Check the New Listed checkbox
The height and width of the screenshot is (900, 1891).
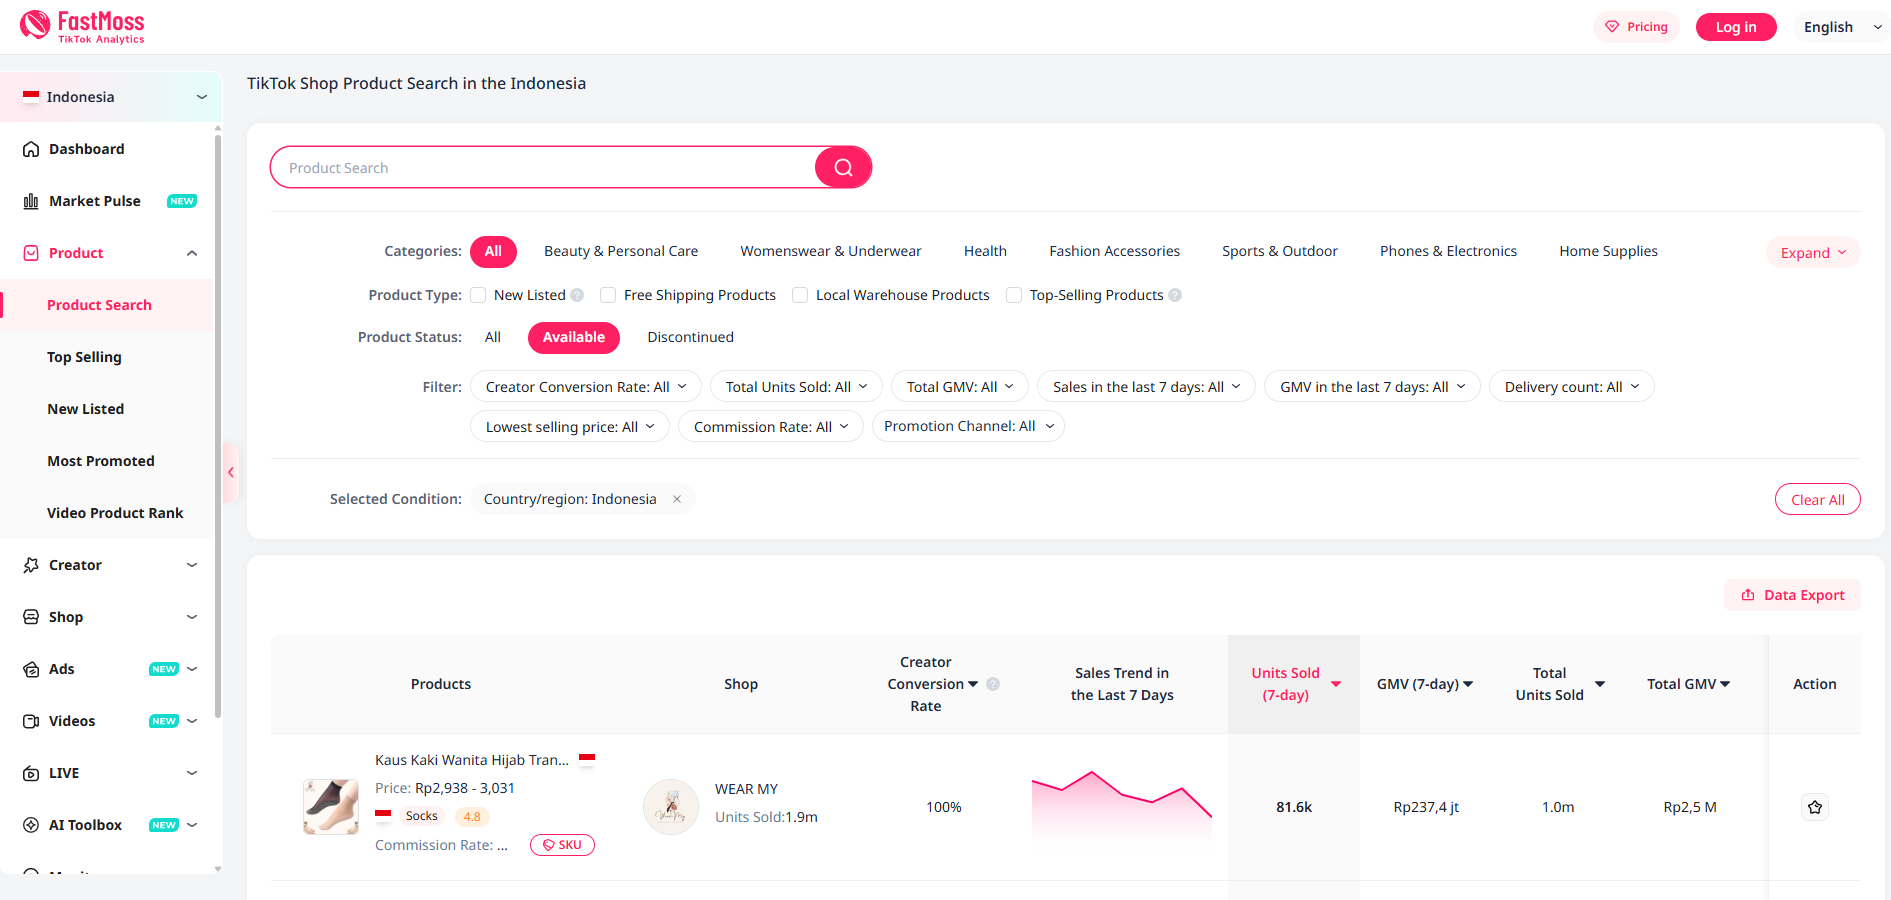coord(478,295)
